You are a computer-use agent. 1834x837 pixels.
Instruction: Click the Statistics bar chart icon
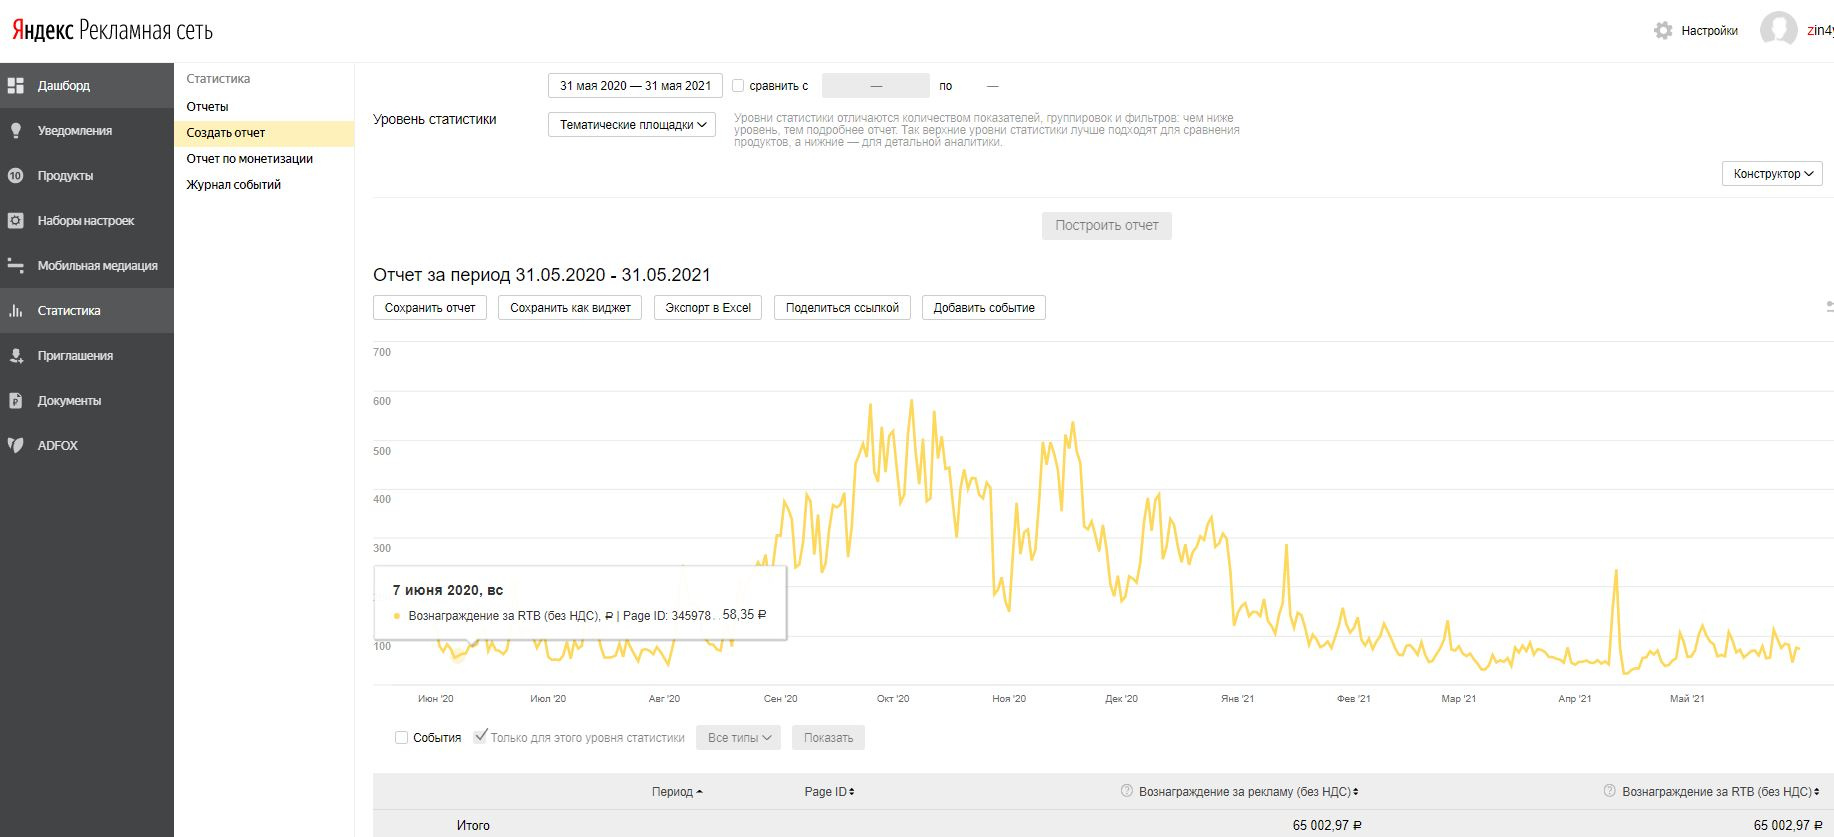15,311
